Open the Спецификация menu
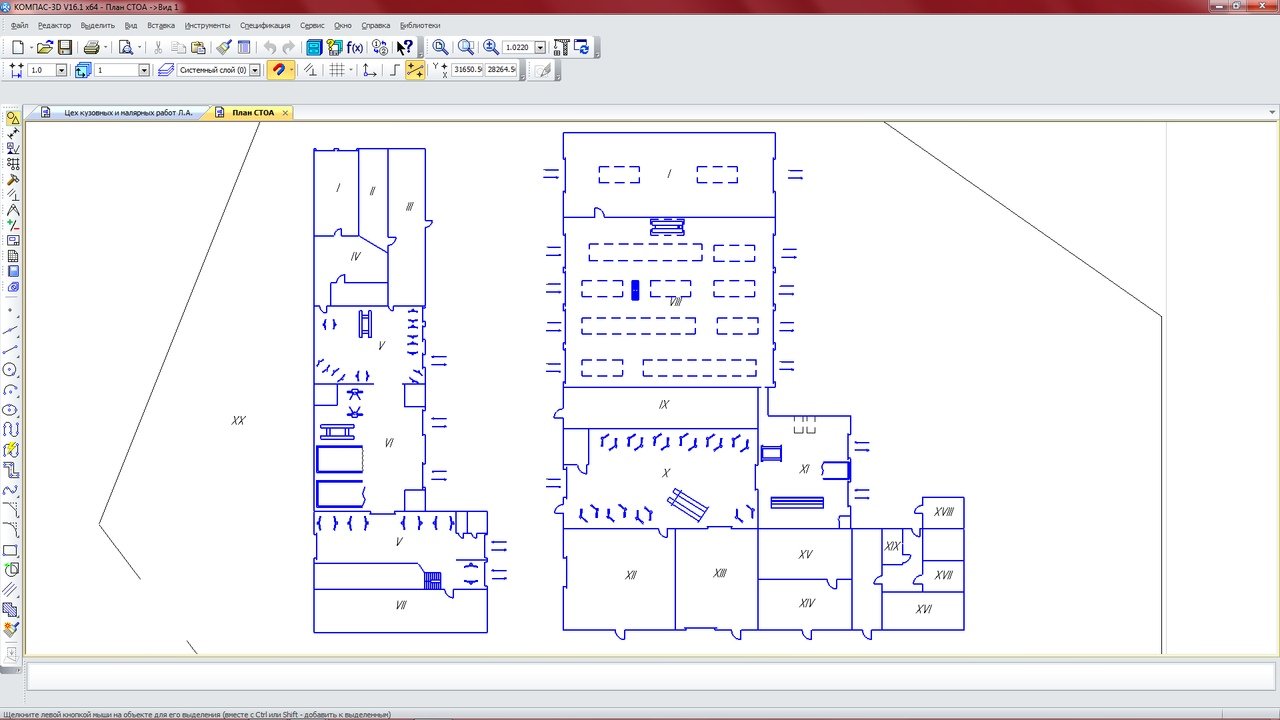 point(265,25)
